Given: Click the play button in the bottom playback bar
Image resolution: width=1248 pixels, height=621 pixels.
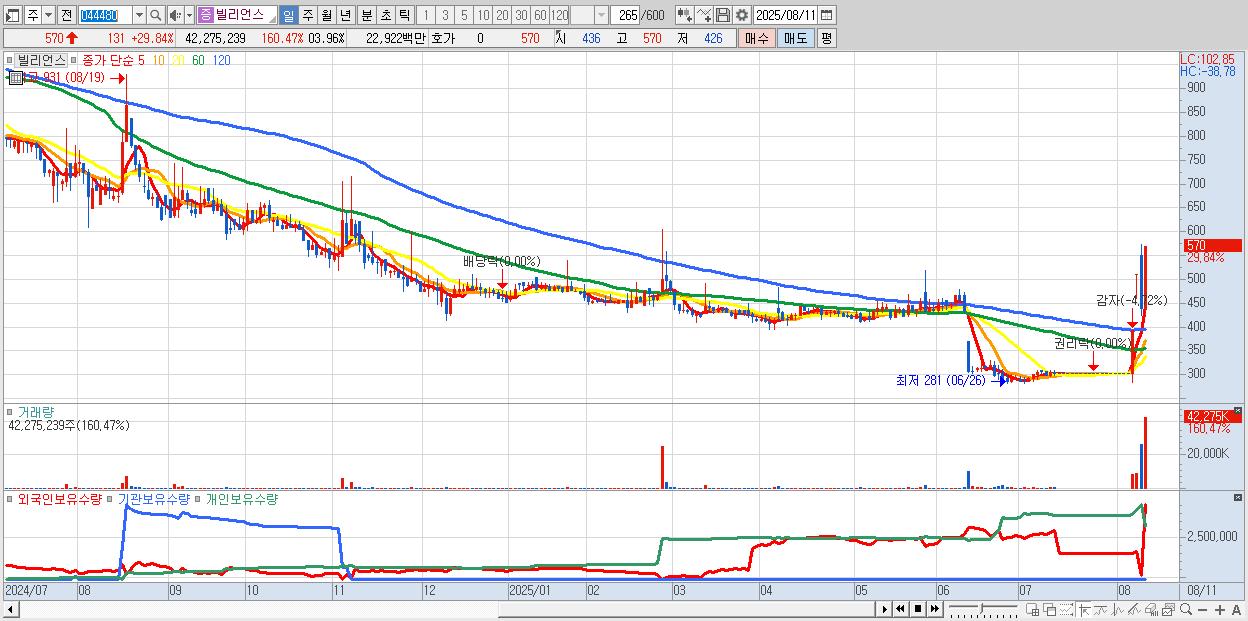Looking at the screenshot, I should [x=884, y=608].
